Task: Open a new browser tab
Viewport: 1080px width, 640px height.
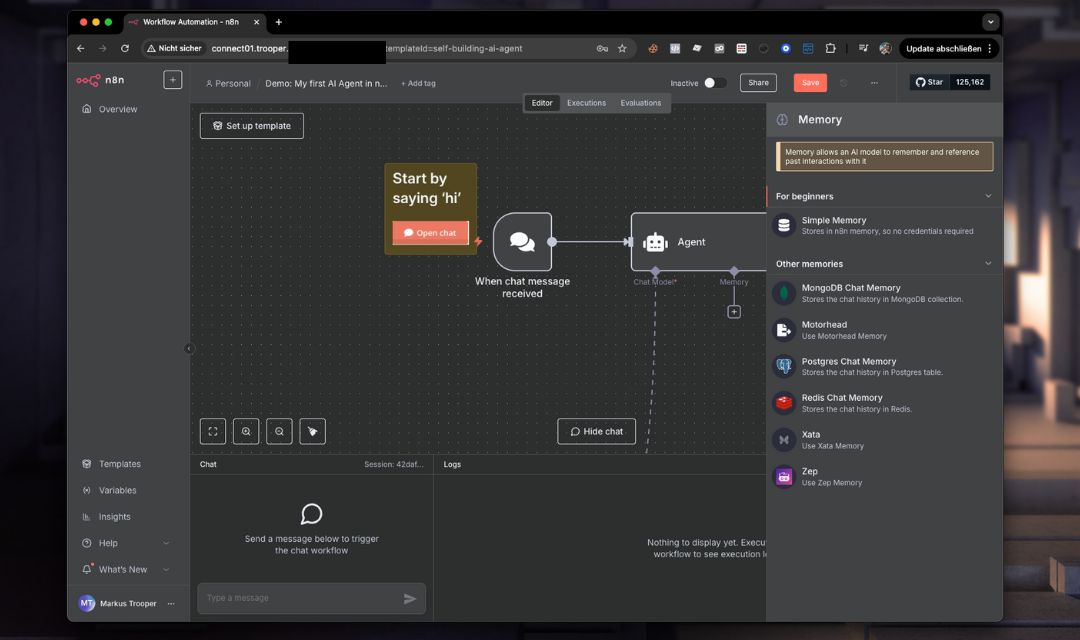Action: (278, 22)
